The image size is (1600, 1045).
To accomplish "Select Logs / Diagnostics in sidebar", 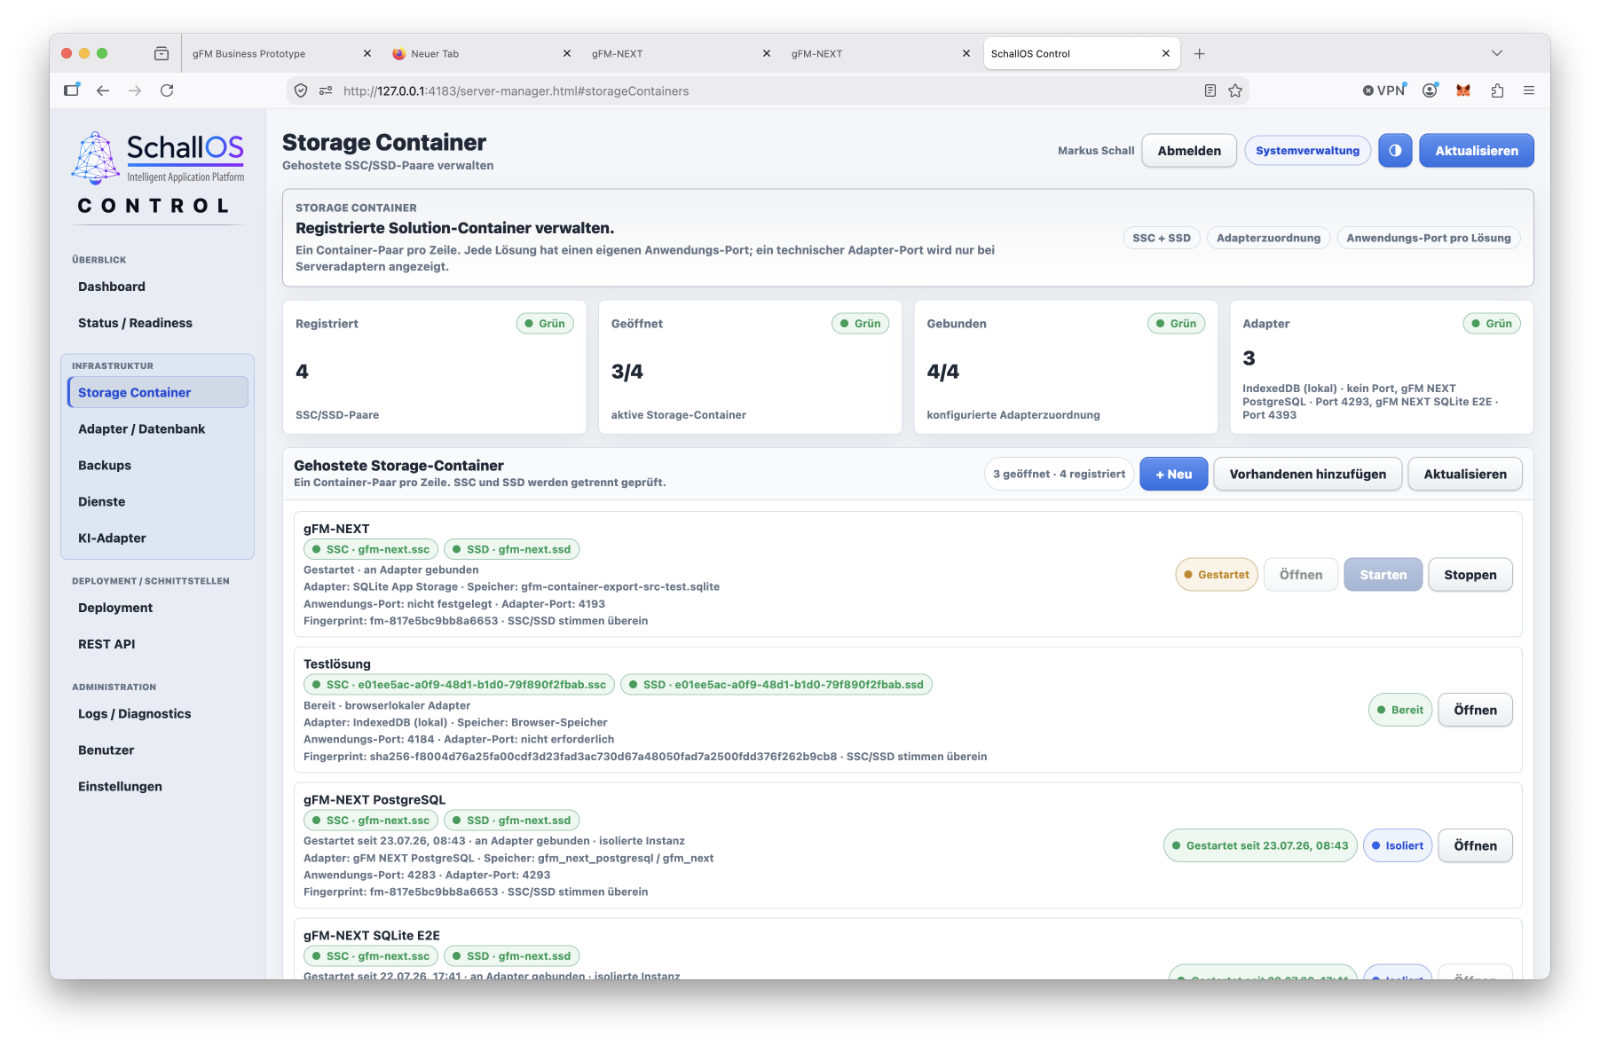I will point(134,714).
